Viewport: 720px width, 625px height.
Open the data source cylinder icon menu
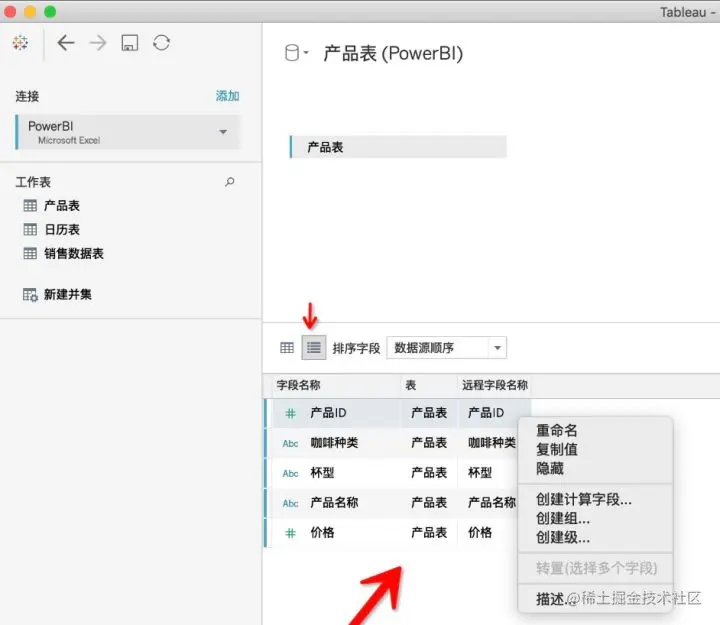click(296, 53)
